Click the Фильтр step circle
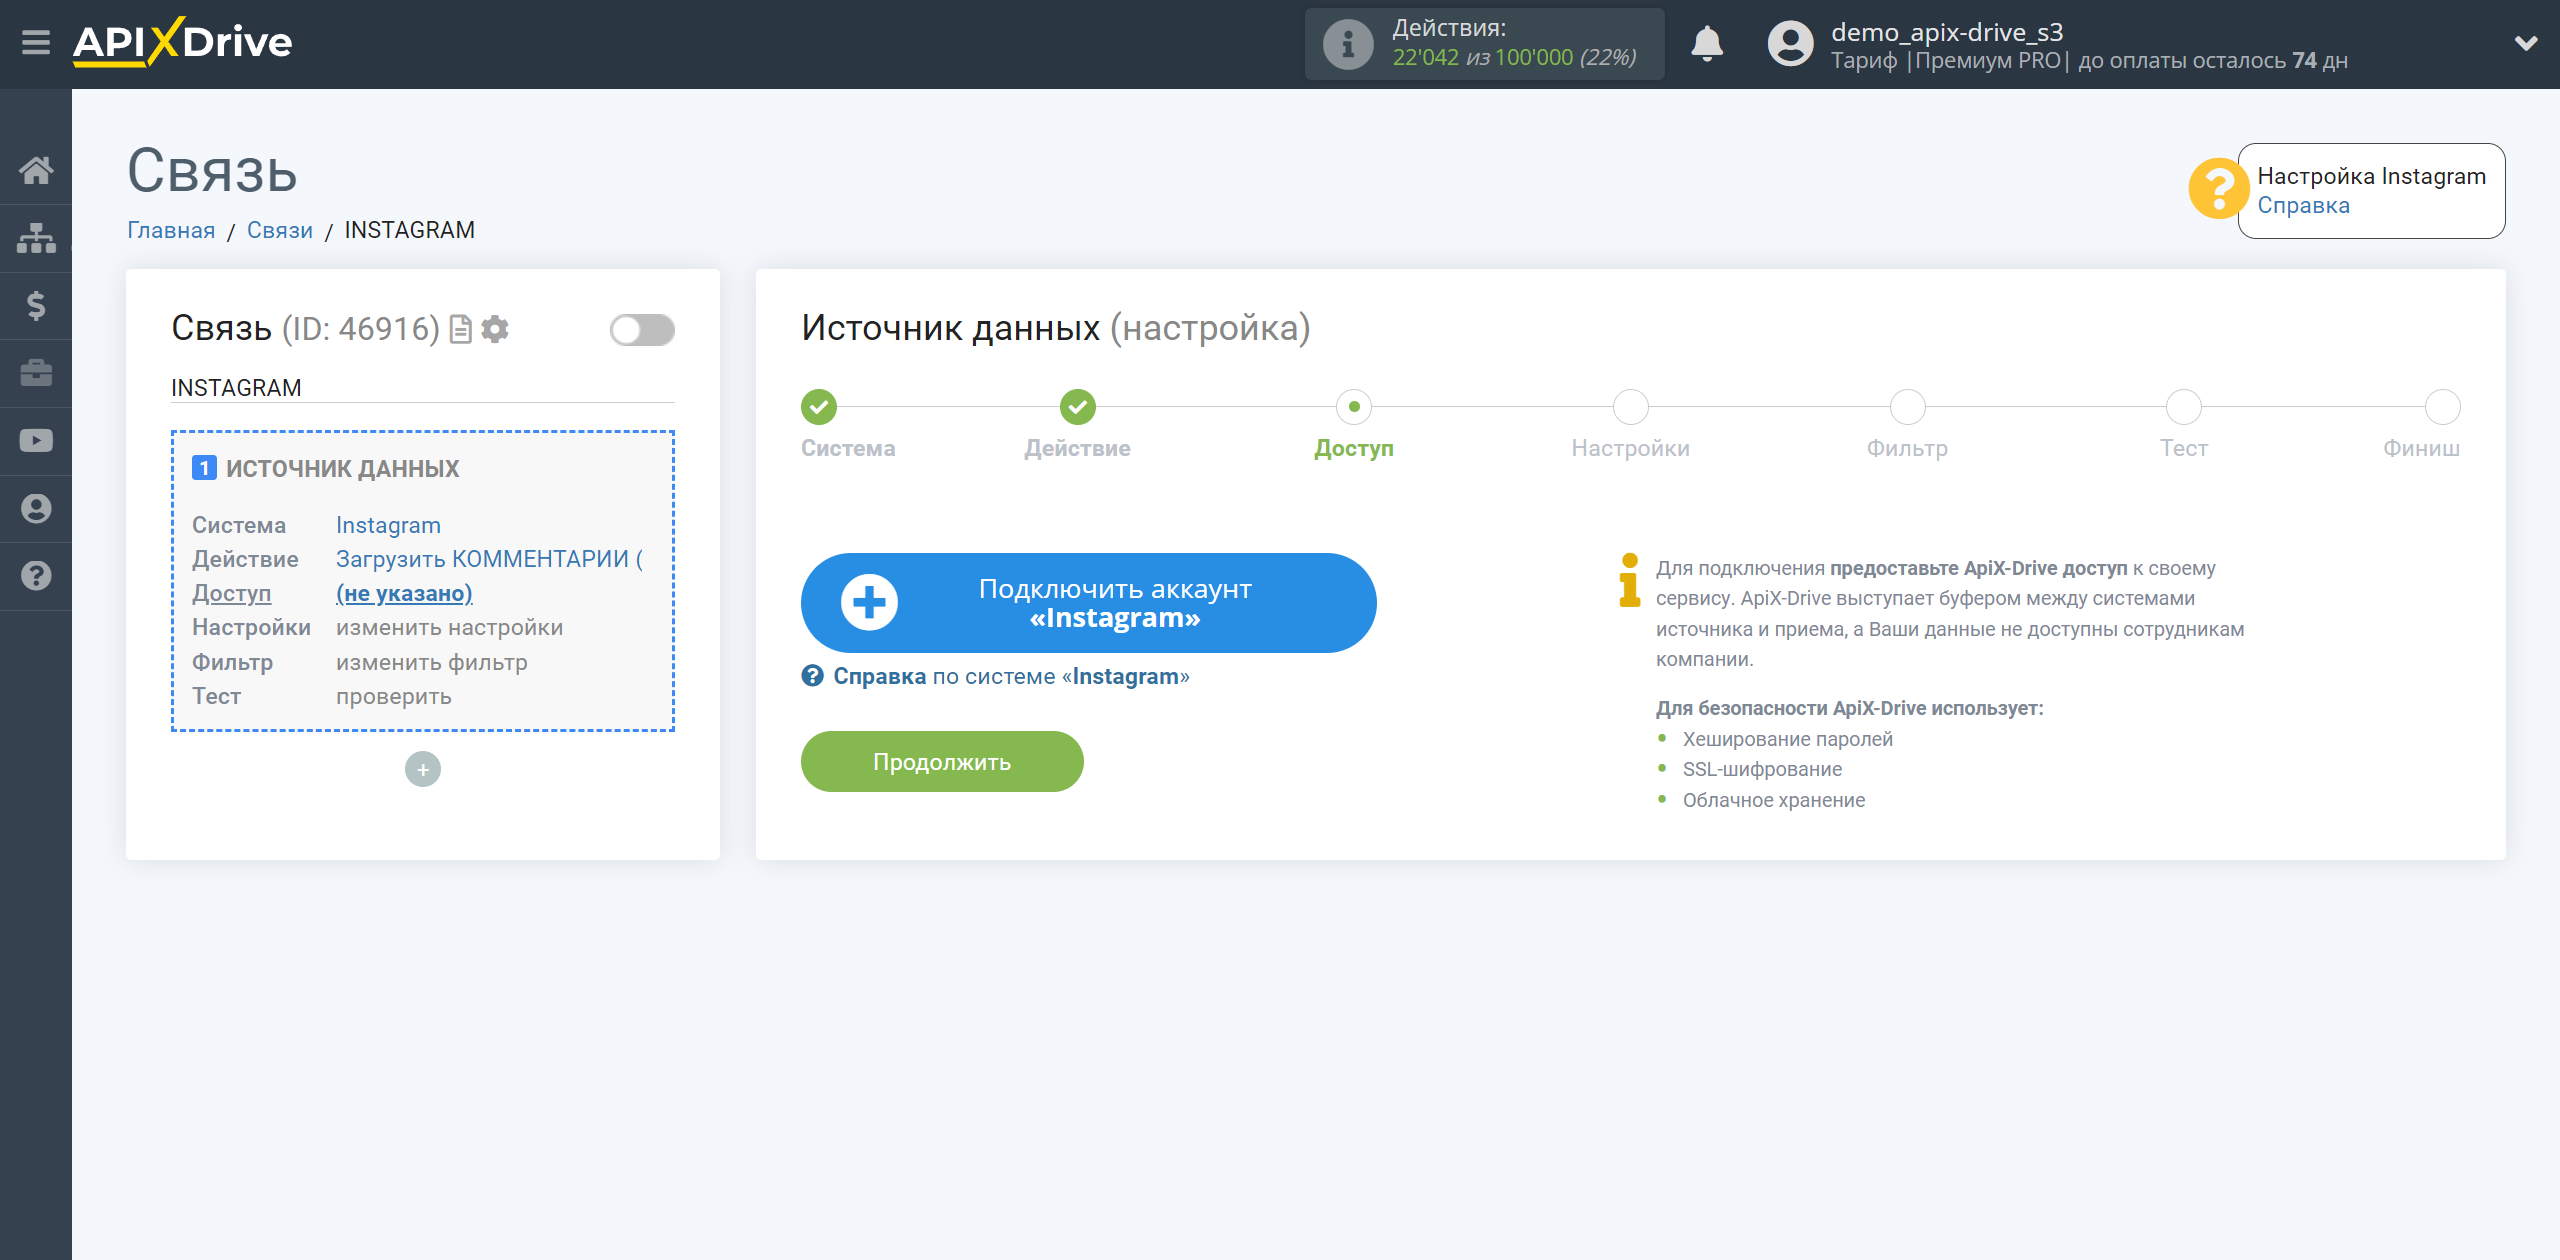This screenshot has height=1260, width=2560. (1908, 407)
